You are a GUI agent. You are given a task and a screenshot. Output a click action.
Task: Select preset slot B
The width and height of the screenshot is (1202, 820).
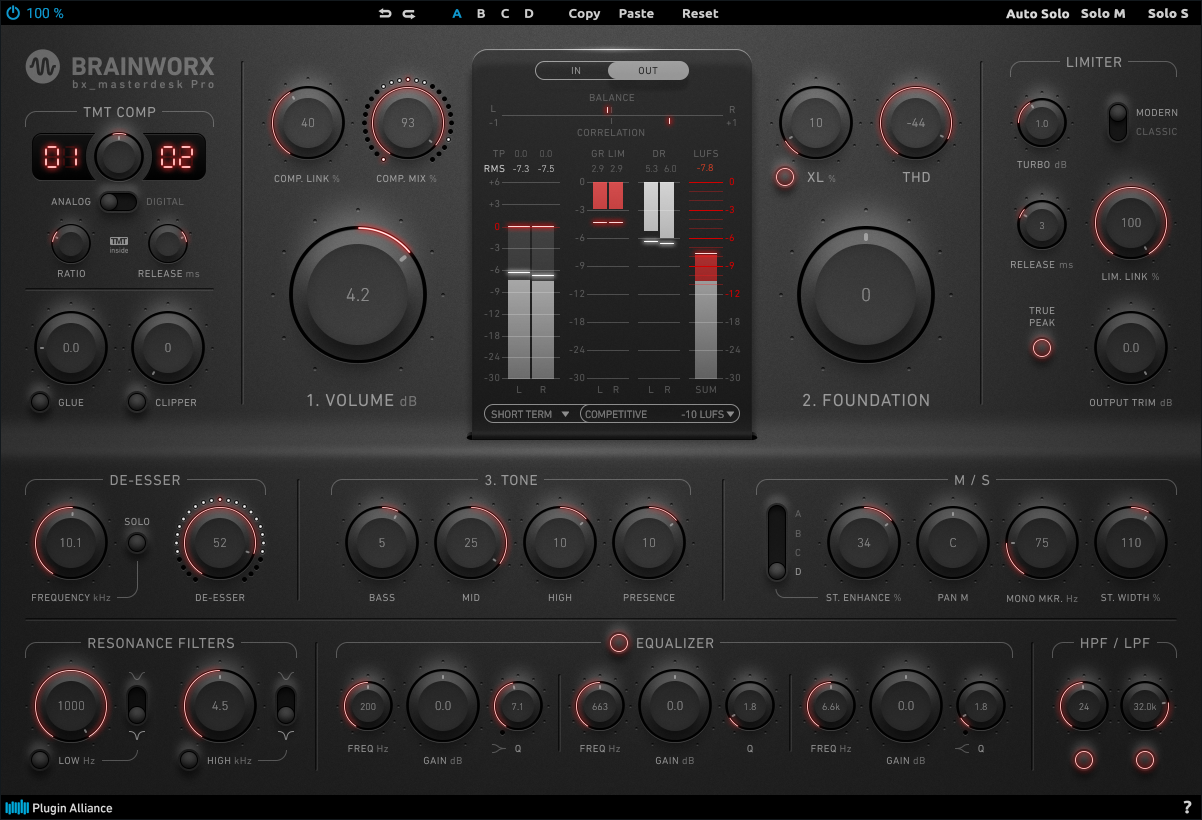point(481,14)
